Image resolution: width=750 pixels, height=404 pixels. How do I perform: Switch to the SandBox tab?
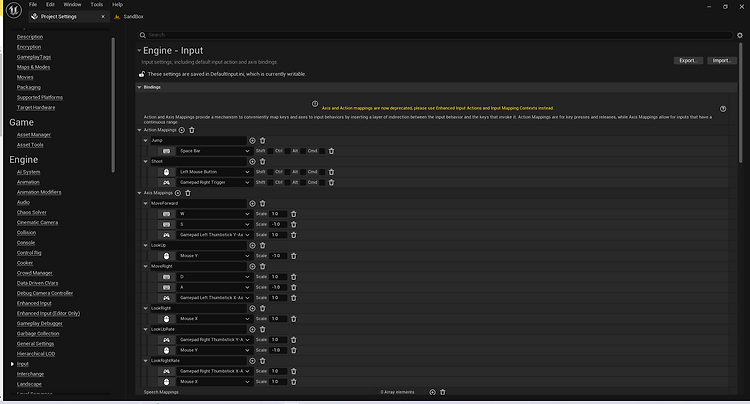129,17
